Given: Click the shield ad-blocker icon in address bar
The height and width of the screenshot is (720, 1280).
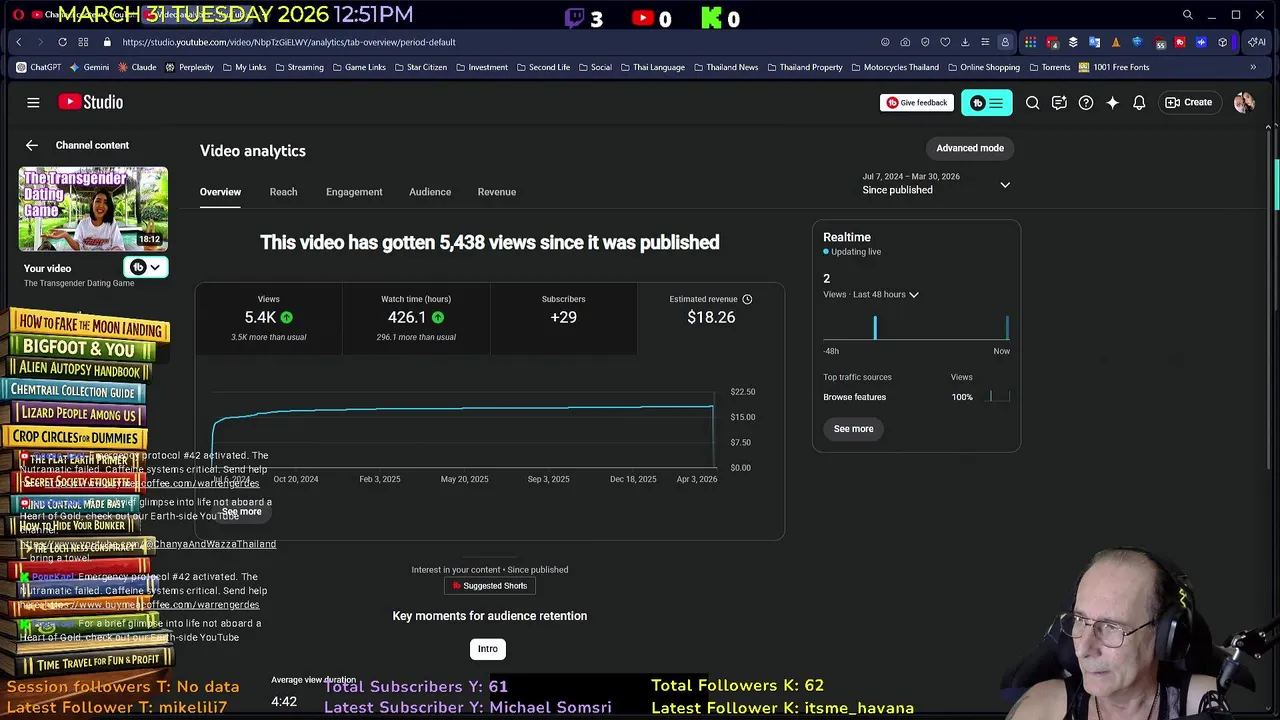Looking at the screenshot, I should click(925, 42).
